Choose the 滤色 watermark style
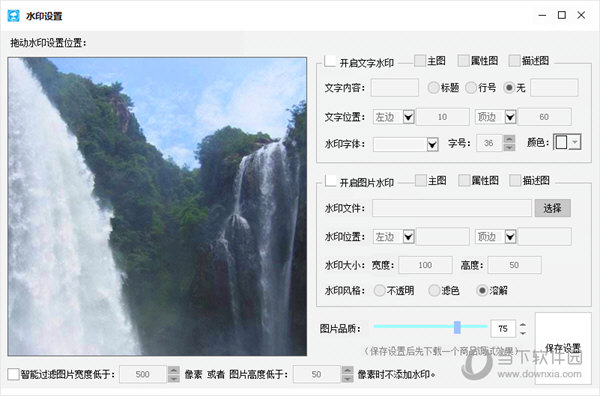Viewport: 600px width, 396px height. (x=434, y=291)
